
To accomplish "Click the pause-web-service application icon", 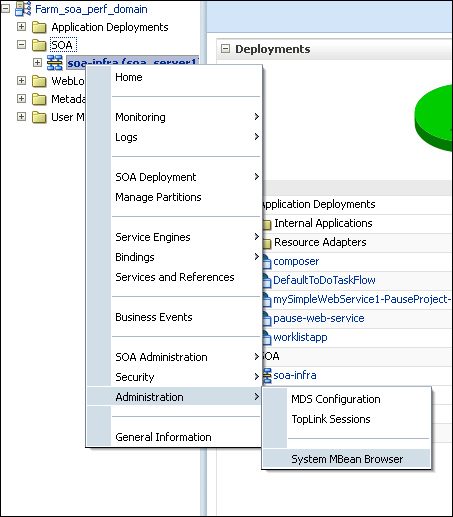I will point(267,319).
